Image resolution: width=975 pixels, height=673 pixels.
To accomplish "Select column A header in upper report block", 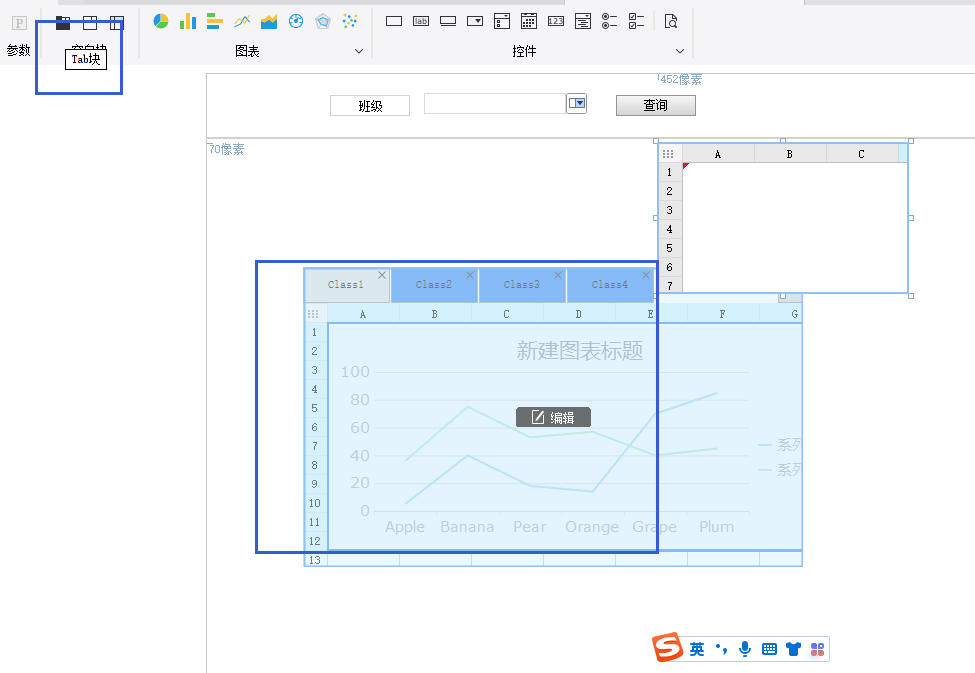I will pyautogui.click(x=718, y=154).
